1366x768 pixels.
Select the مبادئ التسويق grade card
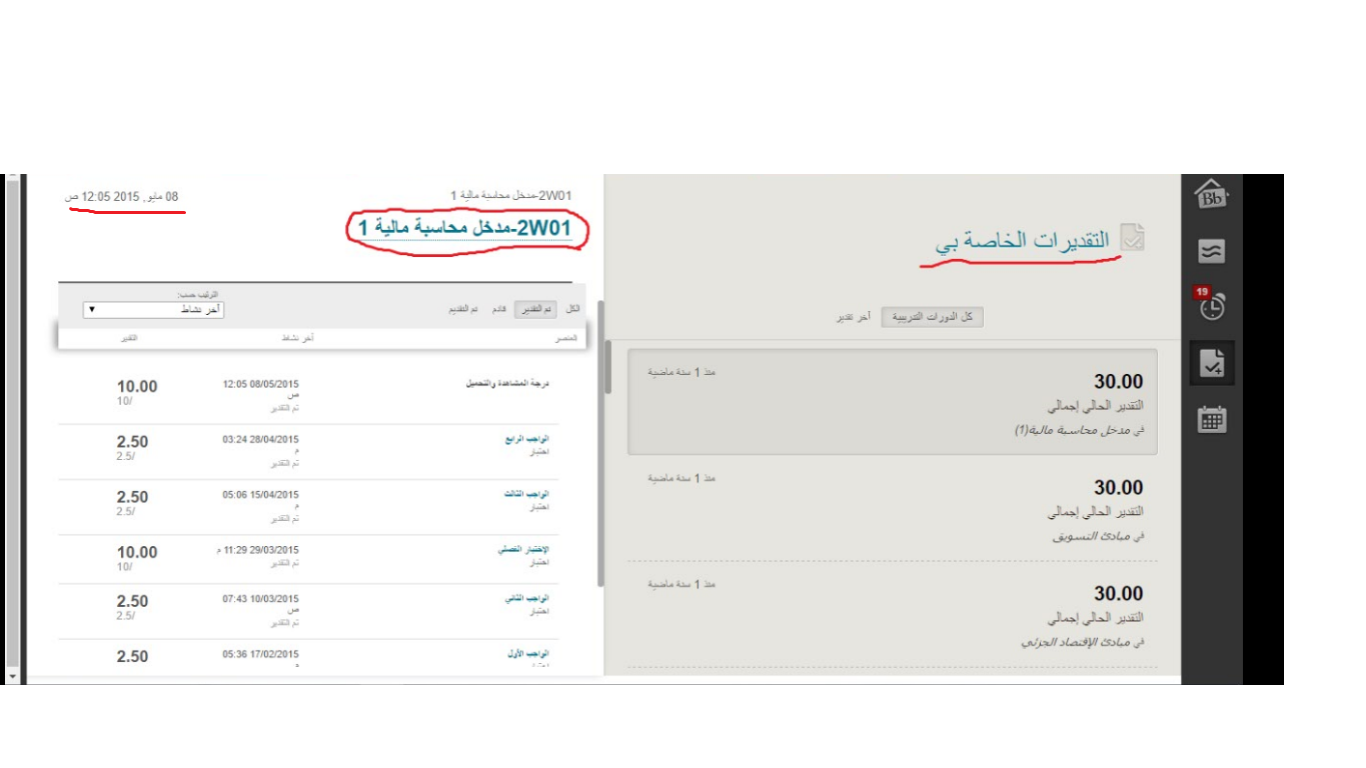click(892, 509)
